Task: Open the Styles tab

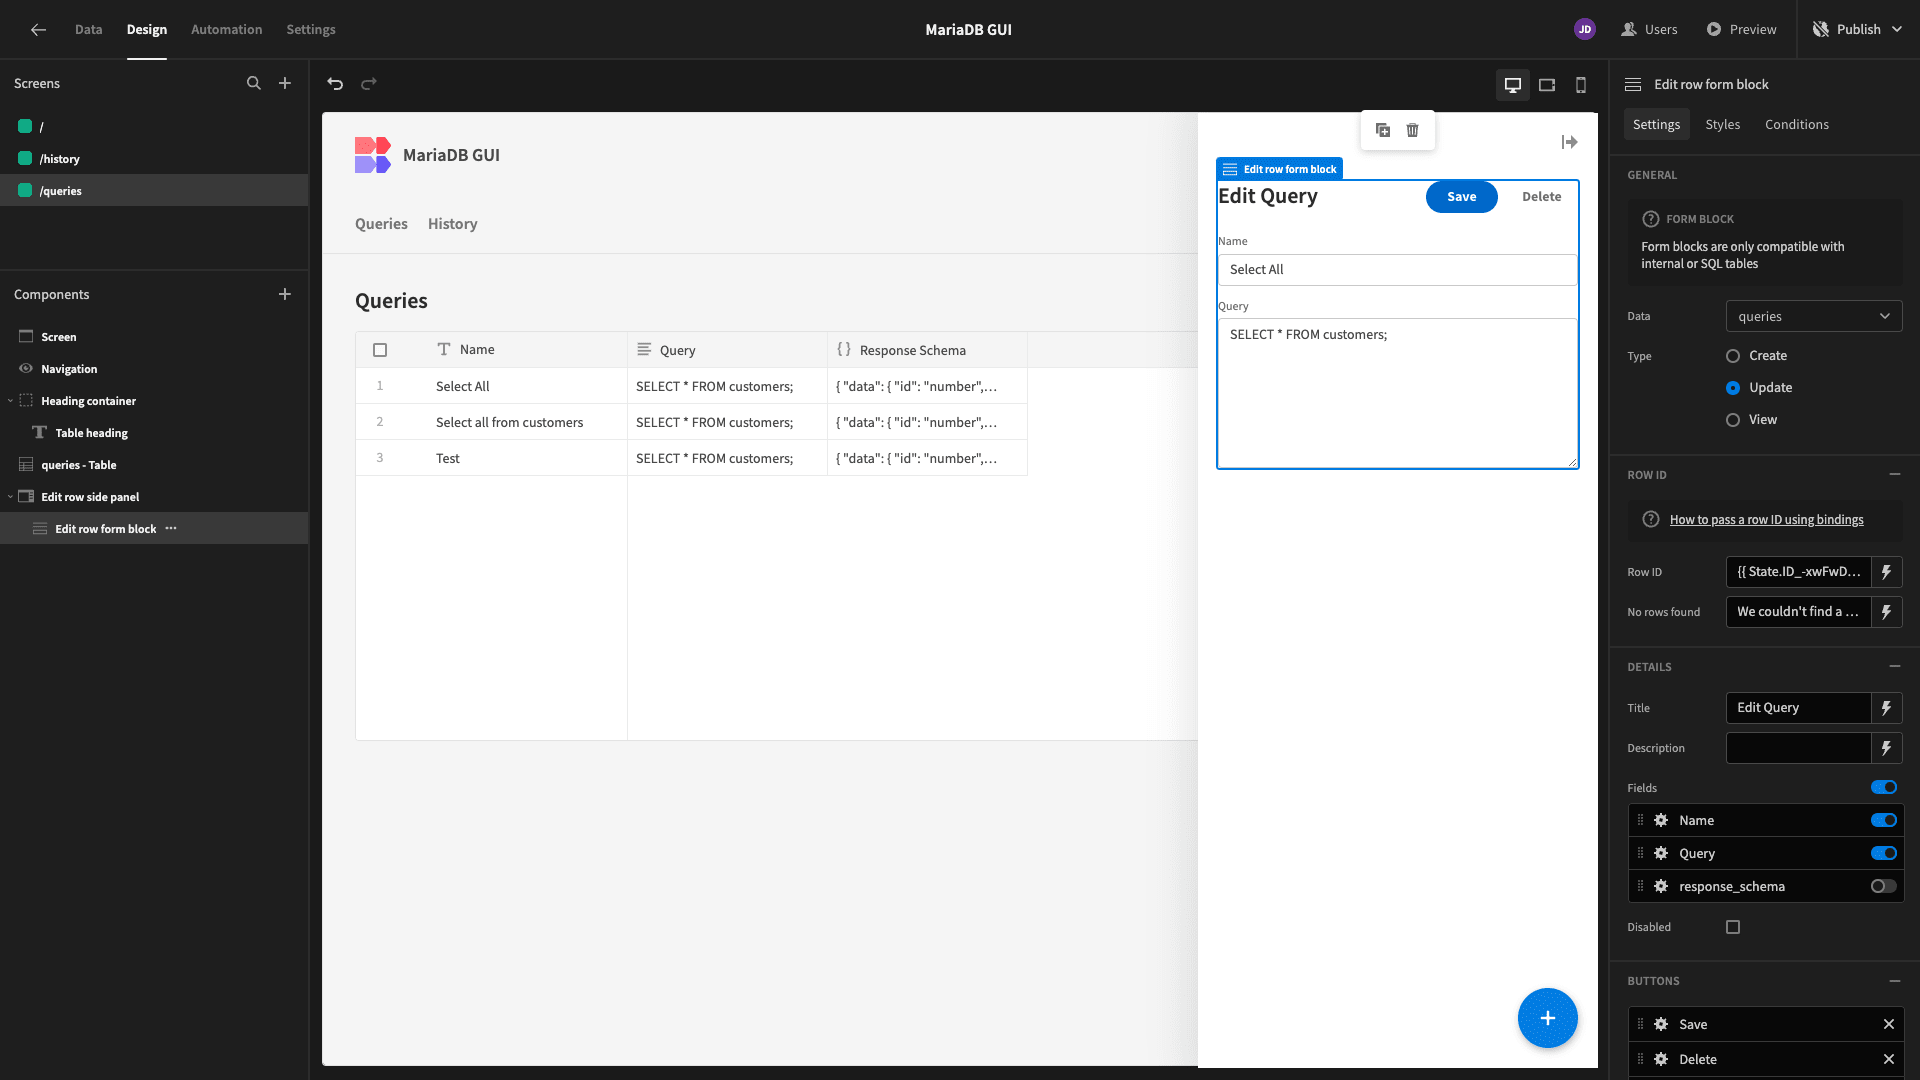Action: pos(1723,124)
